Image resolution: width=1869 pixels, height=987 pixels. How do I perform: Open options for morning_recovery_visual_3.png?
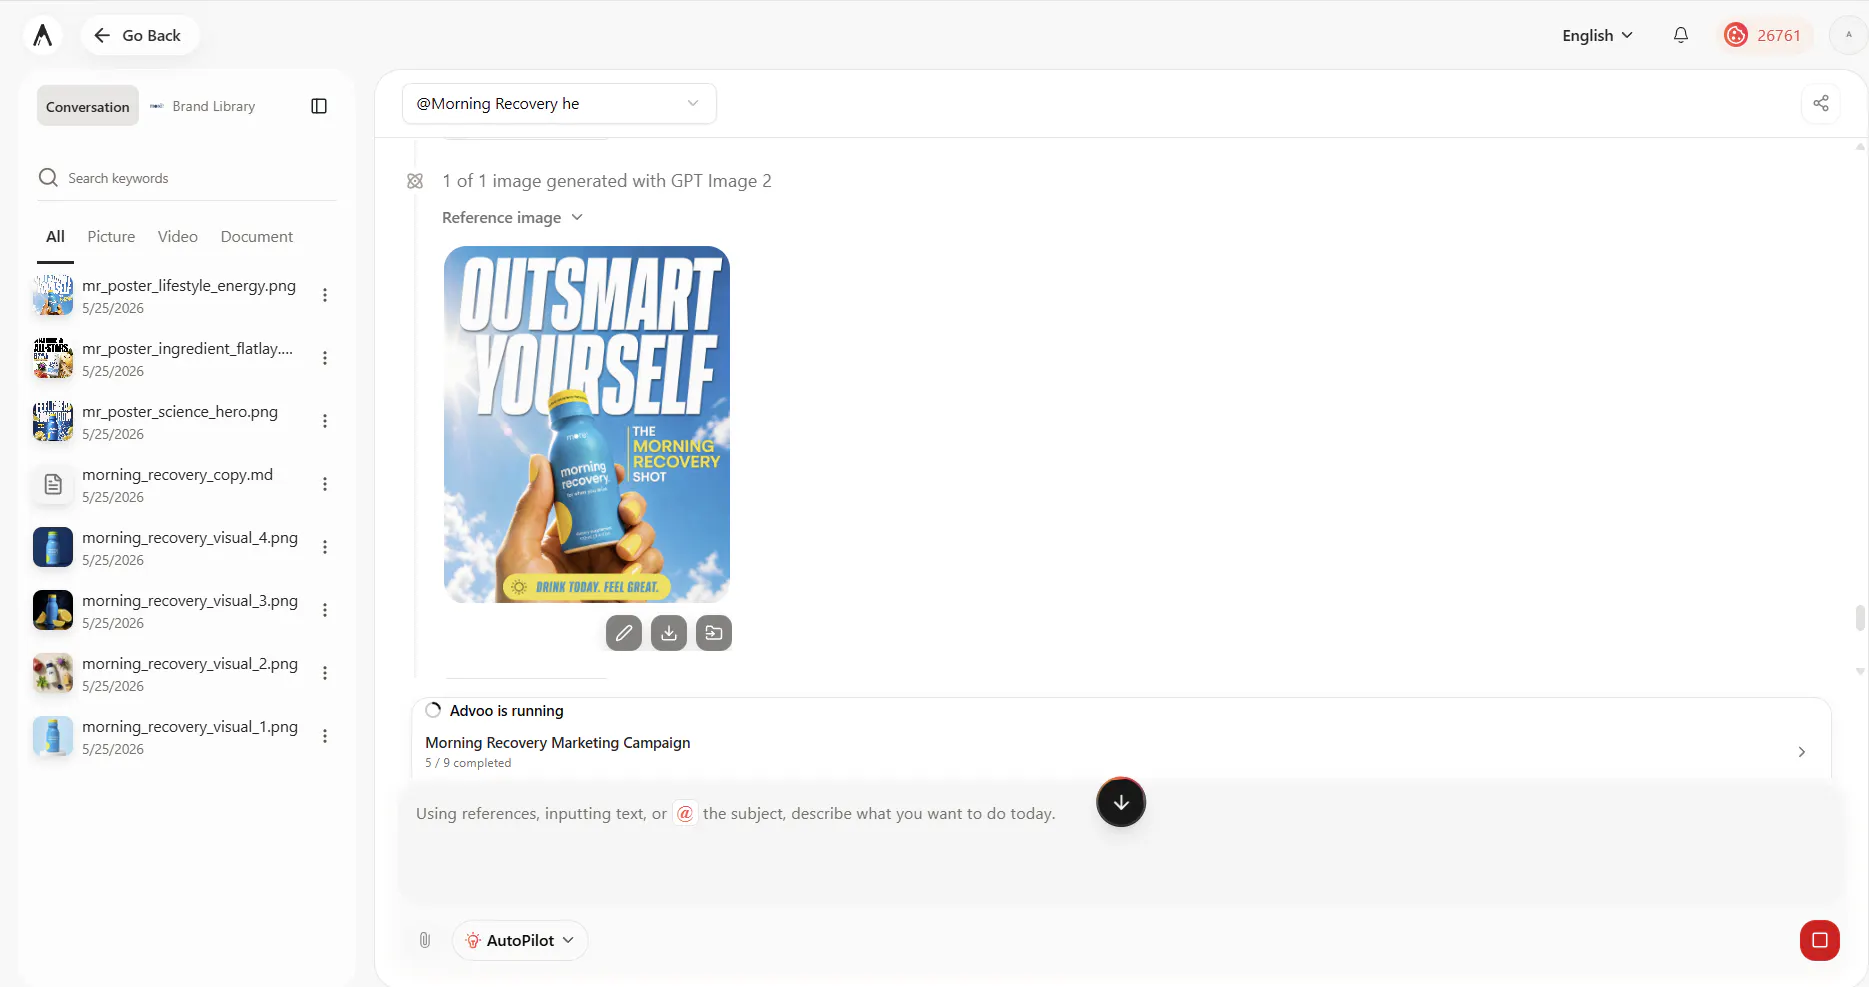325,610
